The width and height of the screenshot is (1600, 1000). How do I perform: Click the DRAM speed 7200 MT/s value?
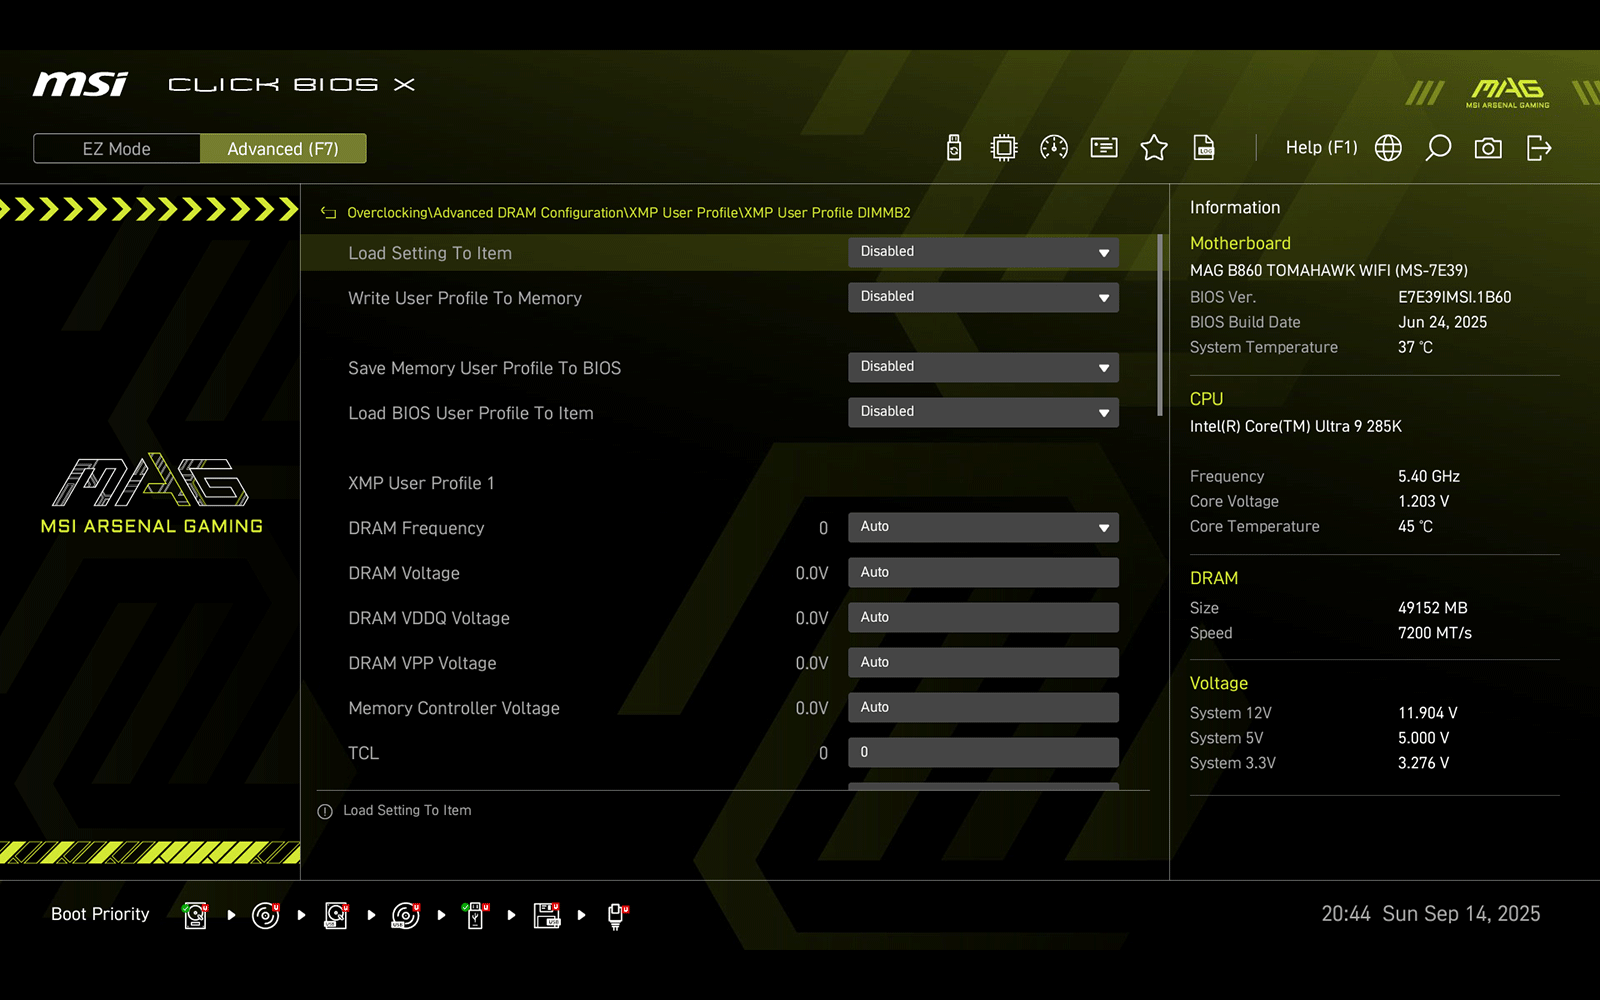[x=1435, y=634]
